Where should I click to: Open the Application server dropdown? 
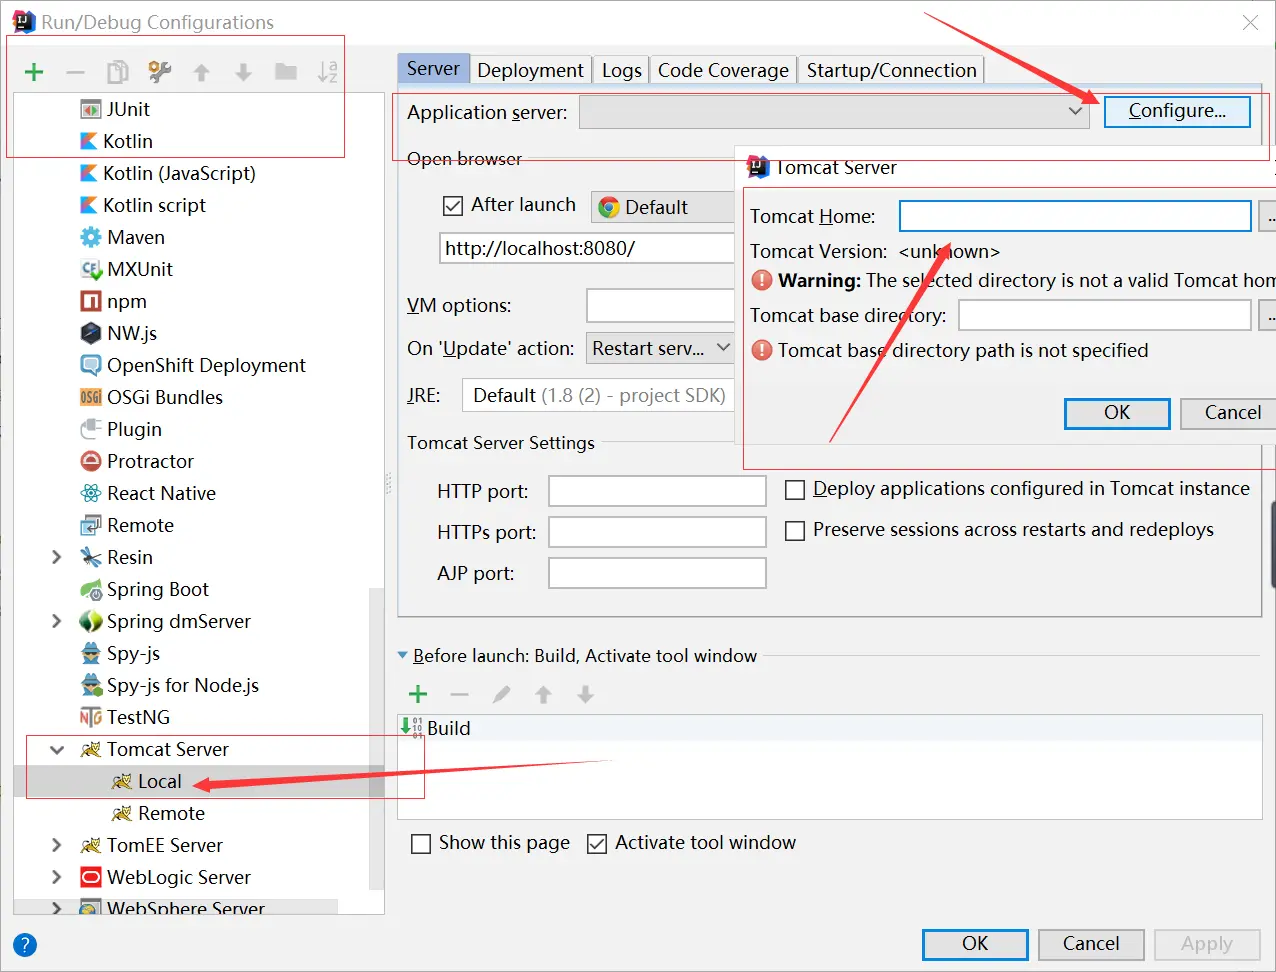click(835, 112)
